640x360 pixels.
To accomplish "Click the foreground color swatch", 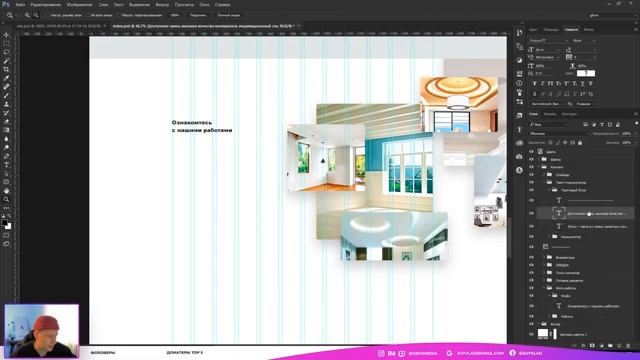I will click(4, 223).
